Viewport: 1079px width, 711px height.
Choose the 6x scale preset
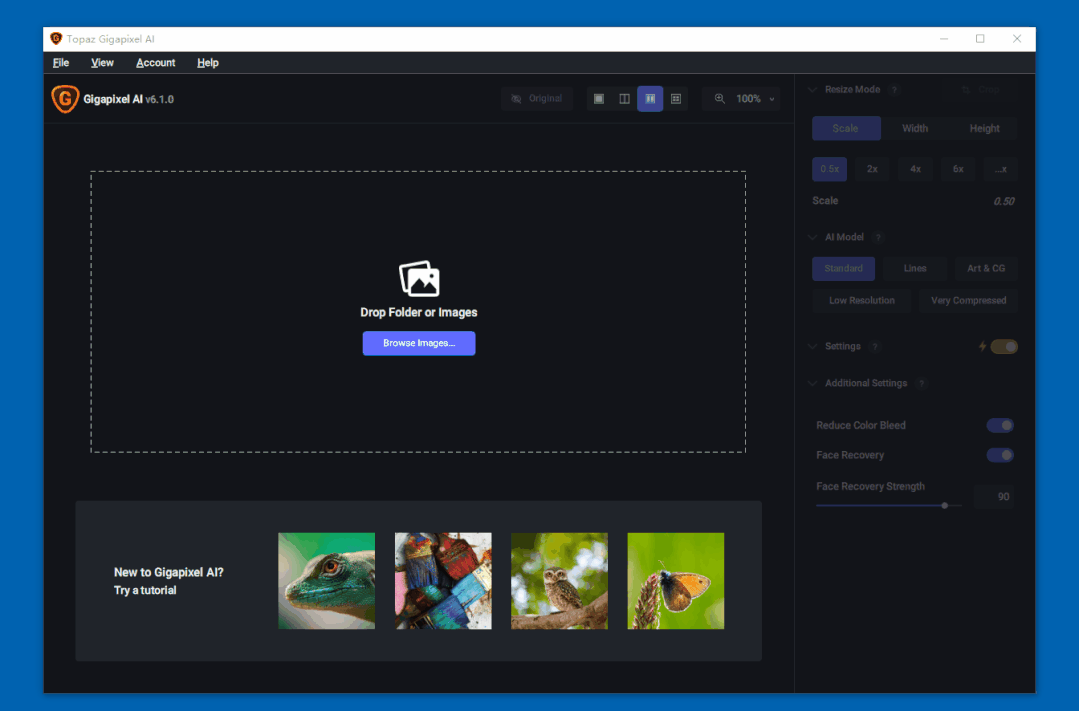(958, 169)
